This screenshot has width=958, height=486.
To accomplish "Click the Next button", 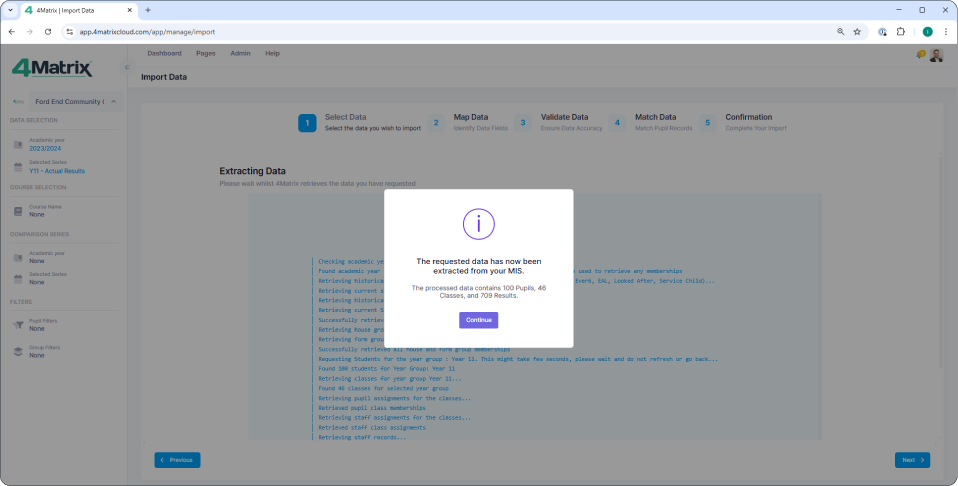I will (x=912, y=460).
